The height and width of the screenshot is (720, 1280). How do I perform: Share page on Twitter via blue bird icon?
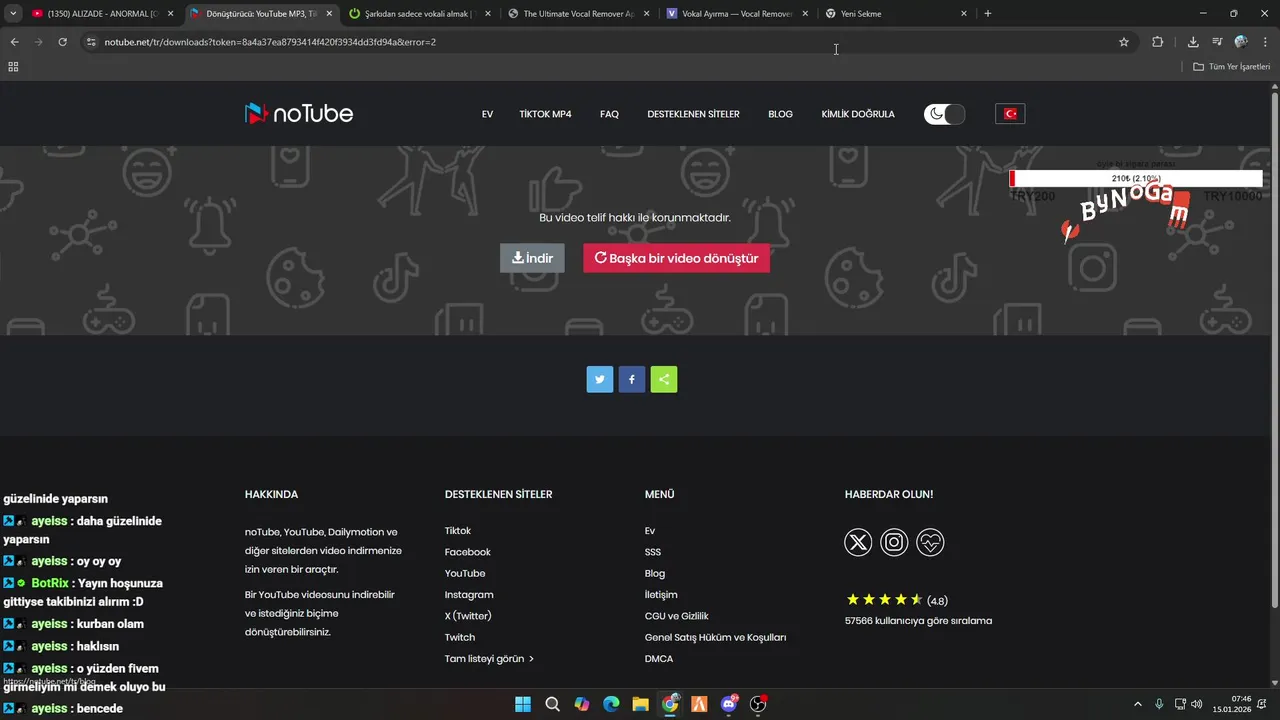pyautogui.click(x=600, y=379)
